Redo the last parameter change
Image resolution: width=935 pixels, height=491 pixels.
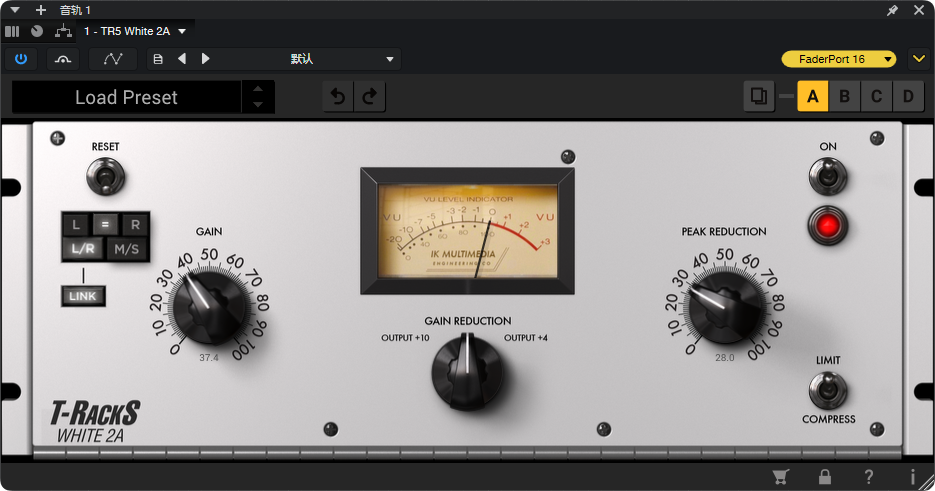370,97
